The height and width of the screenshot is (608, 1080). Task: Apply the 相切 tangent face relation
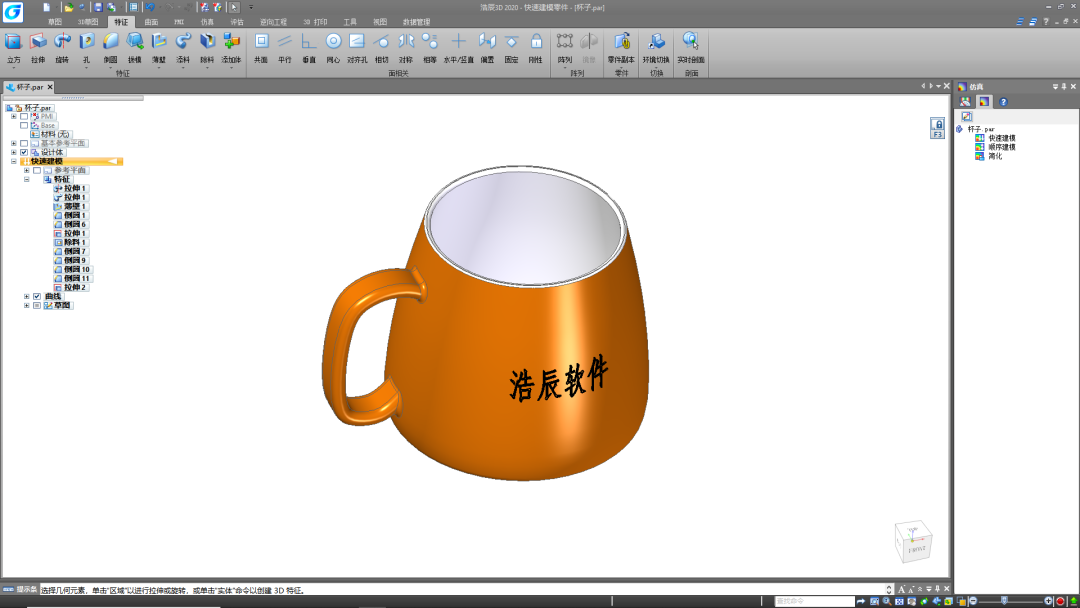[x=382, y=48]
